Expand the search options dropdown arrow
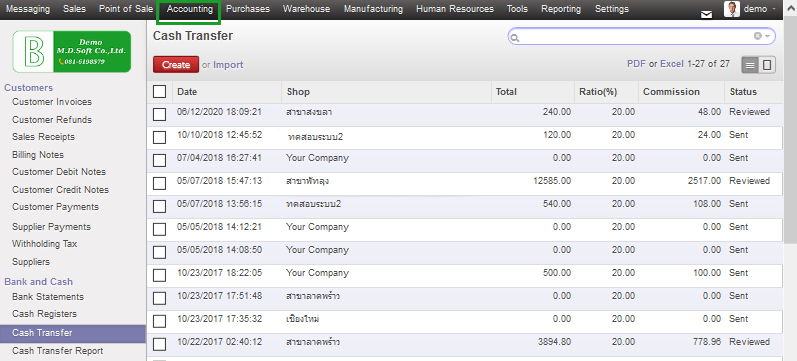The width and height of the screenshot is (797, 361). coord(768,36)
